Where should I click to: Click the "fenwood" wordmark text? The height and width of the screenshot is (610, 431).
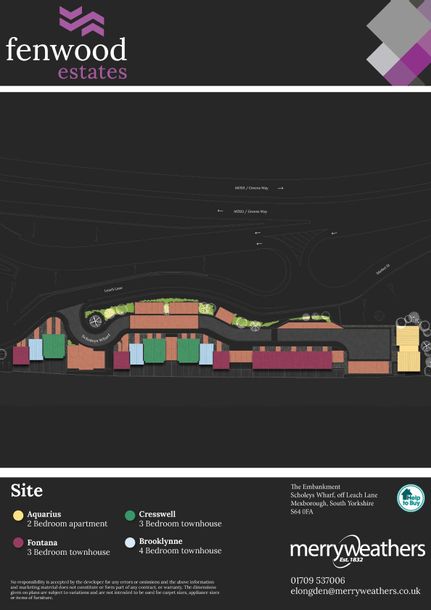click(66, 50)
